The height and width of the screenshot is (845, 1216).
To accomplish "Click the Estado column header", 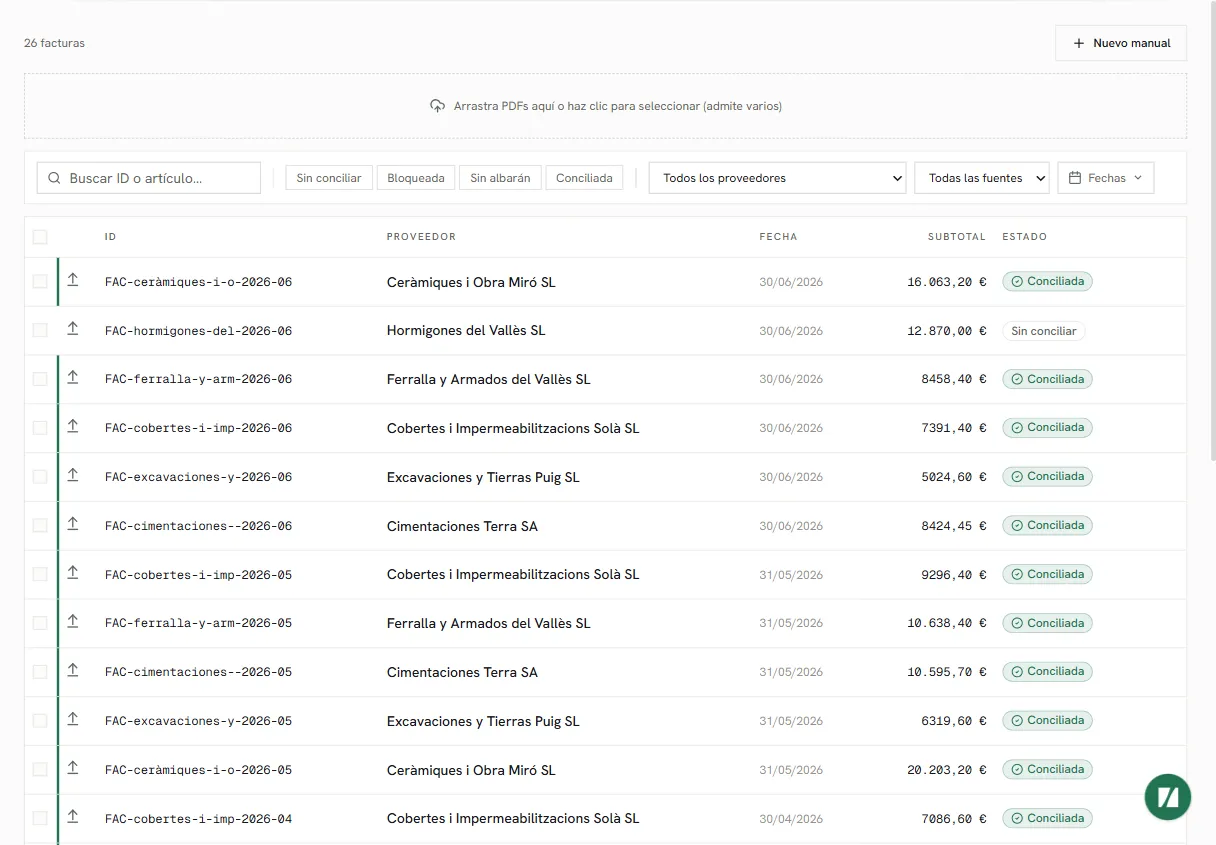I will click(1025, 237).
